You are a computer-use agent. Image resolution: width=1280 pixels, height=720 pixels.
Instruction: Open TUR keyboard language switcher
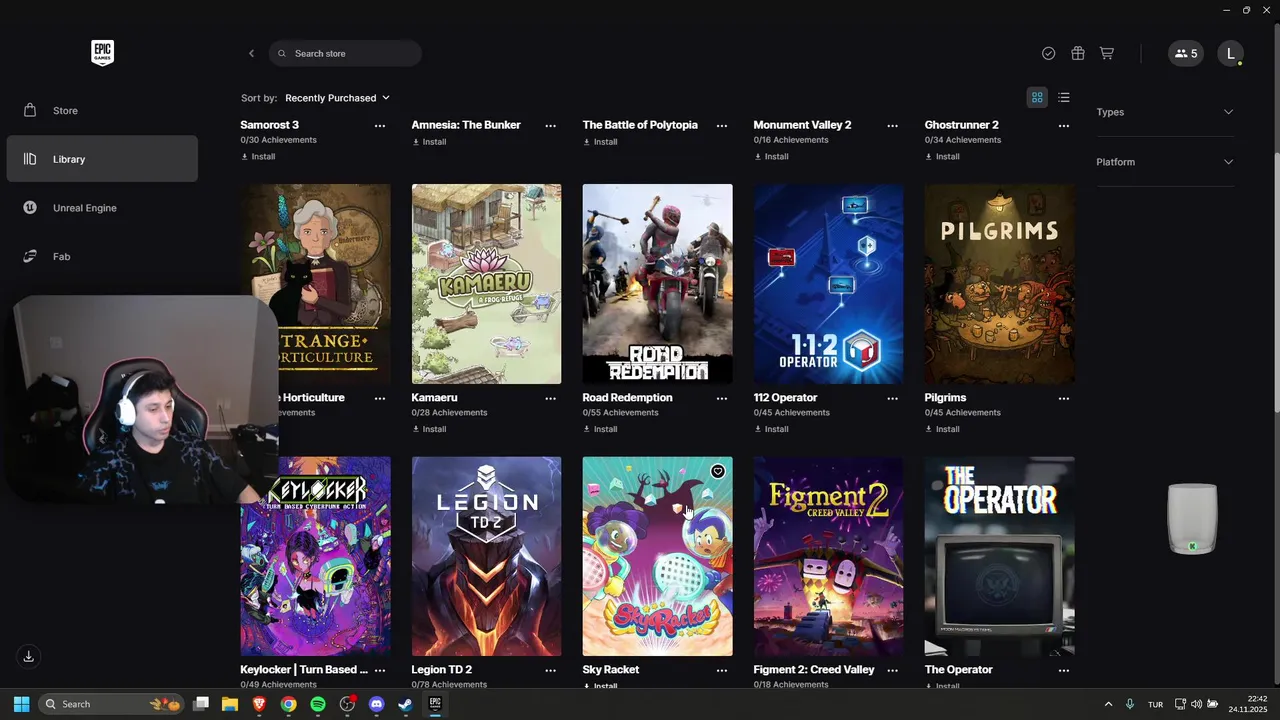(x=1155, y=704)
